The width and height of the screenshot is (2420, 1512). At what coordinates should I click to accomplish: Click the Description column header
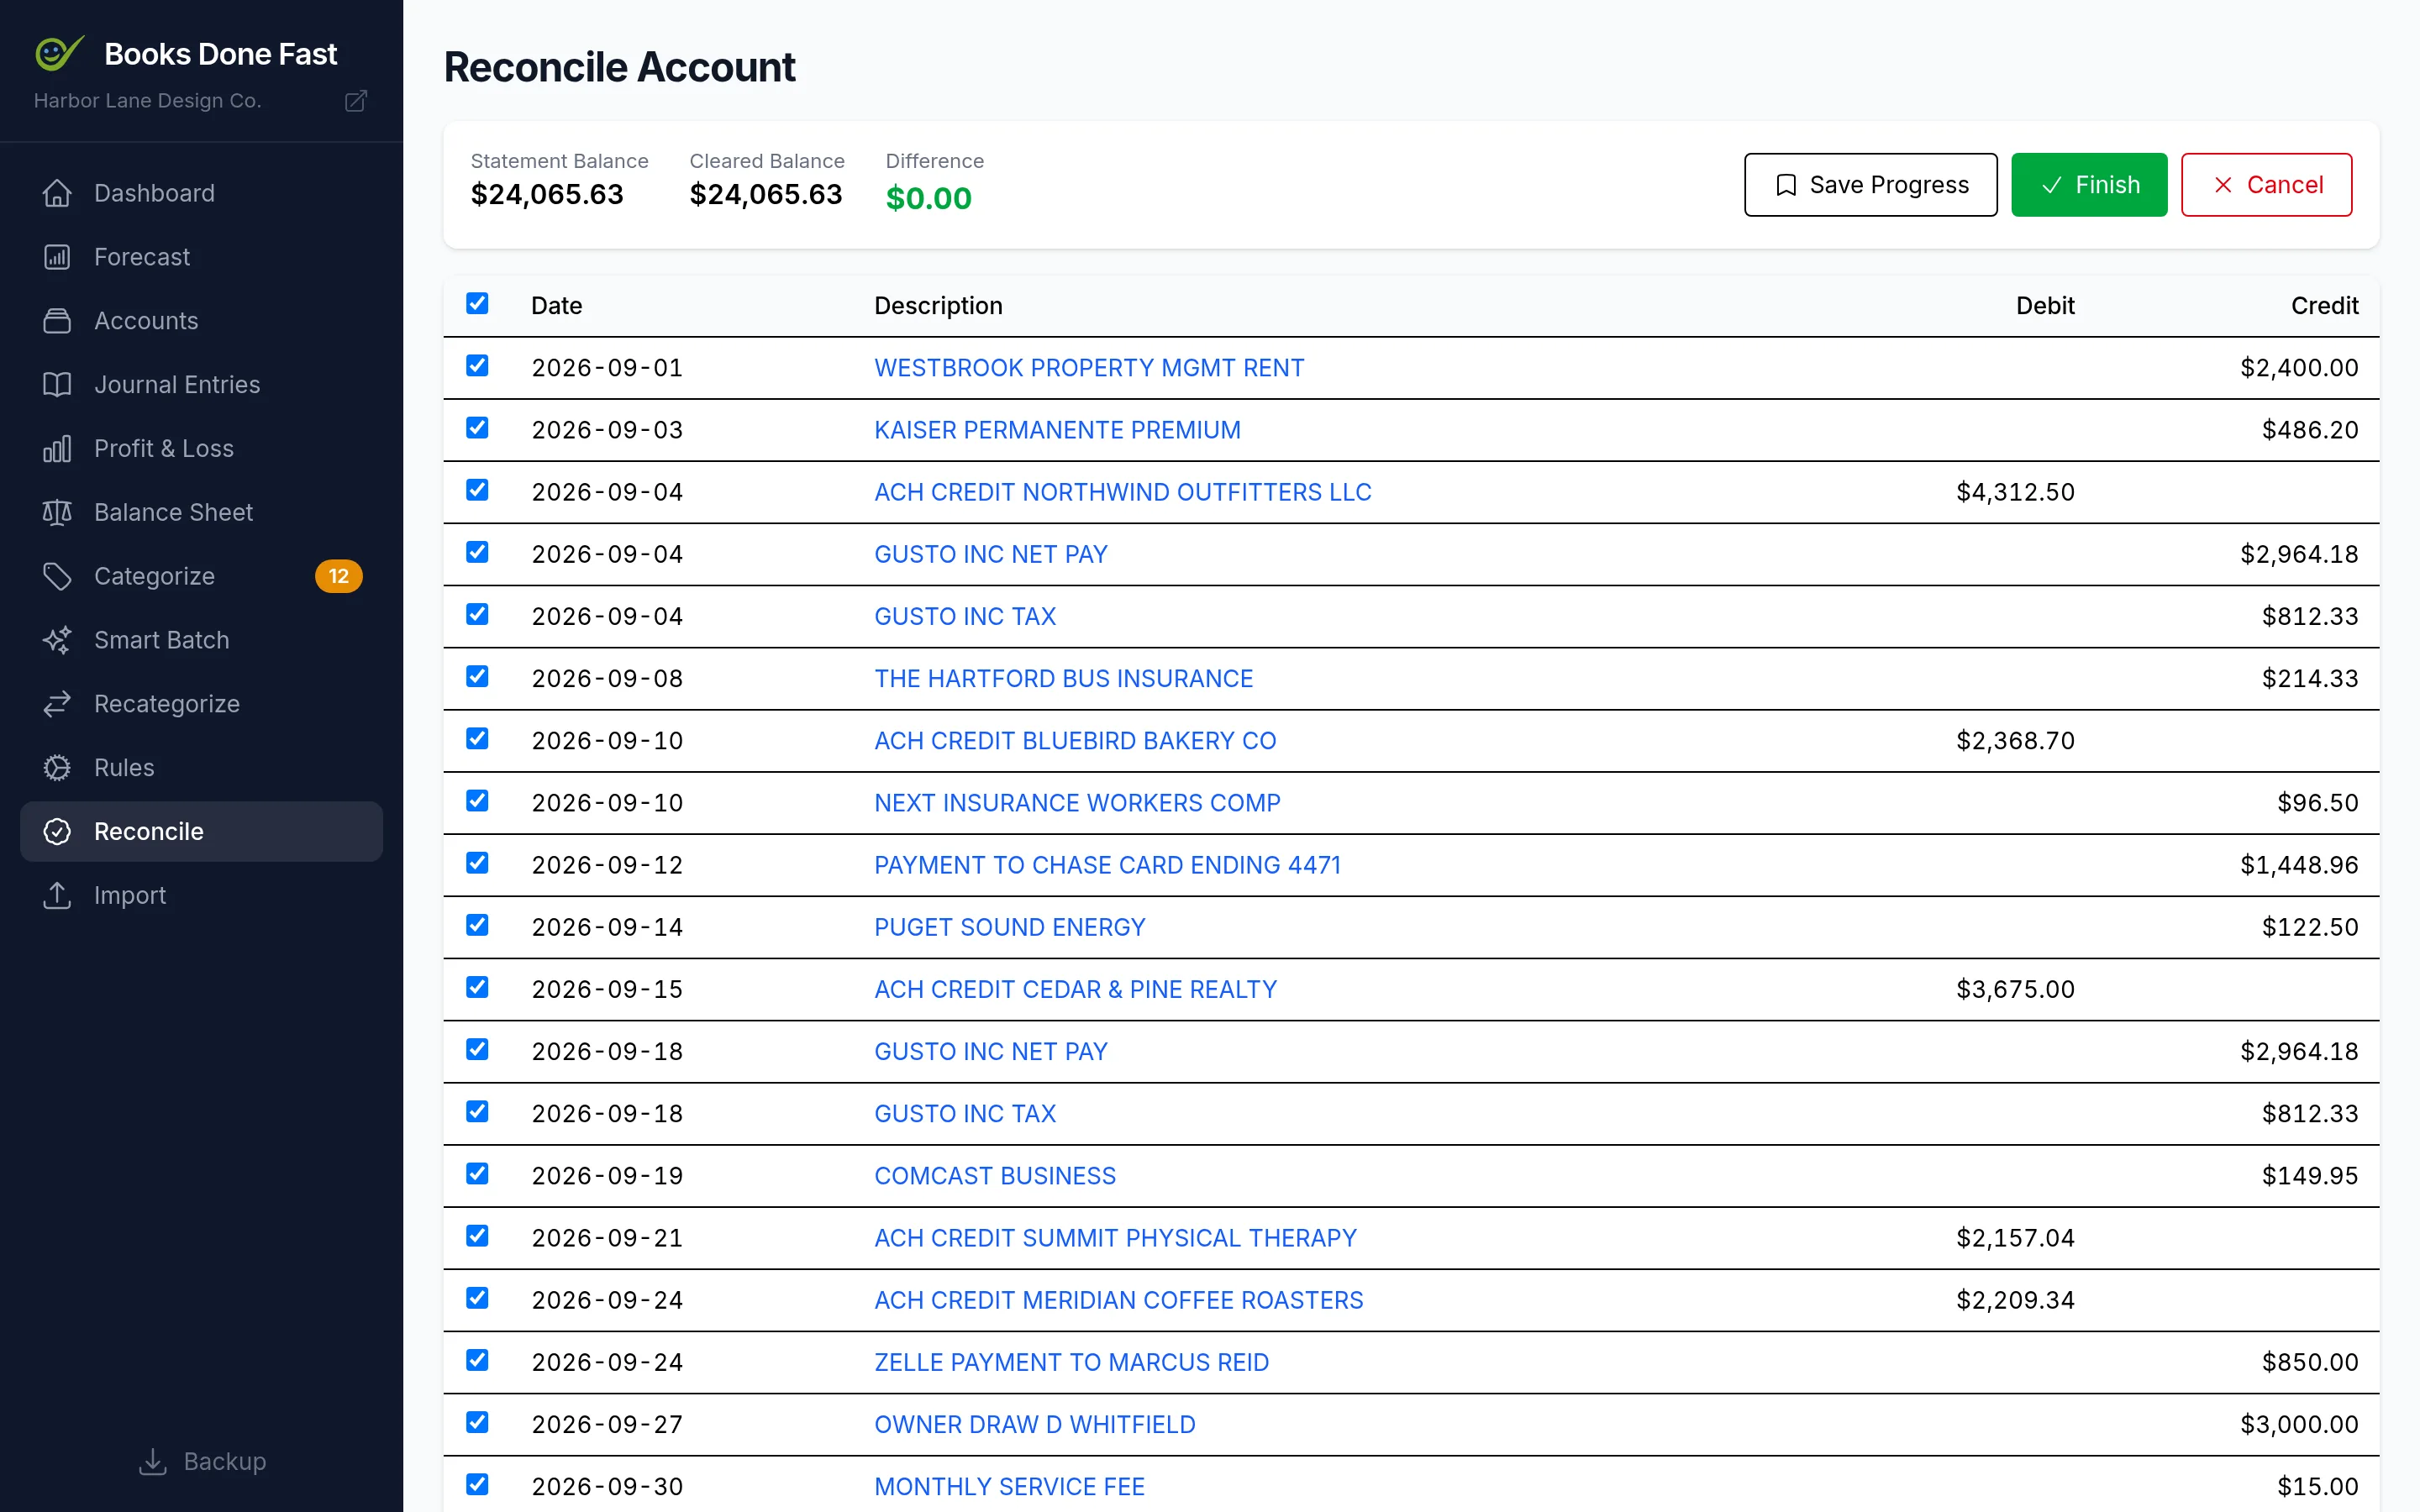click(938, 305)
